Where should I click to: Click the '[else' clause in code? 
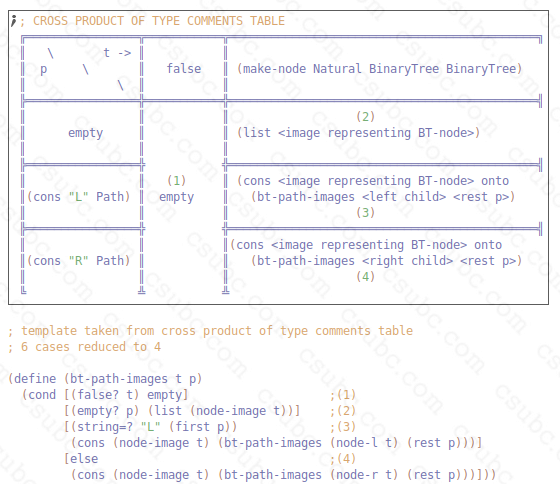(81, 459)
